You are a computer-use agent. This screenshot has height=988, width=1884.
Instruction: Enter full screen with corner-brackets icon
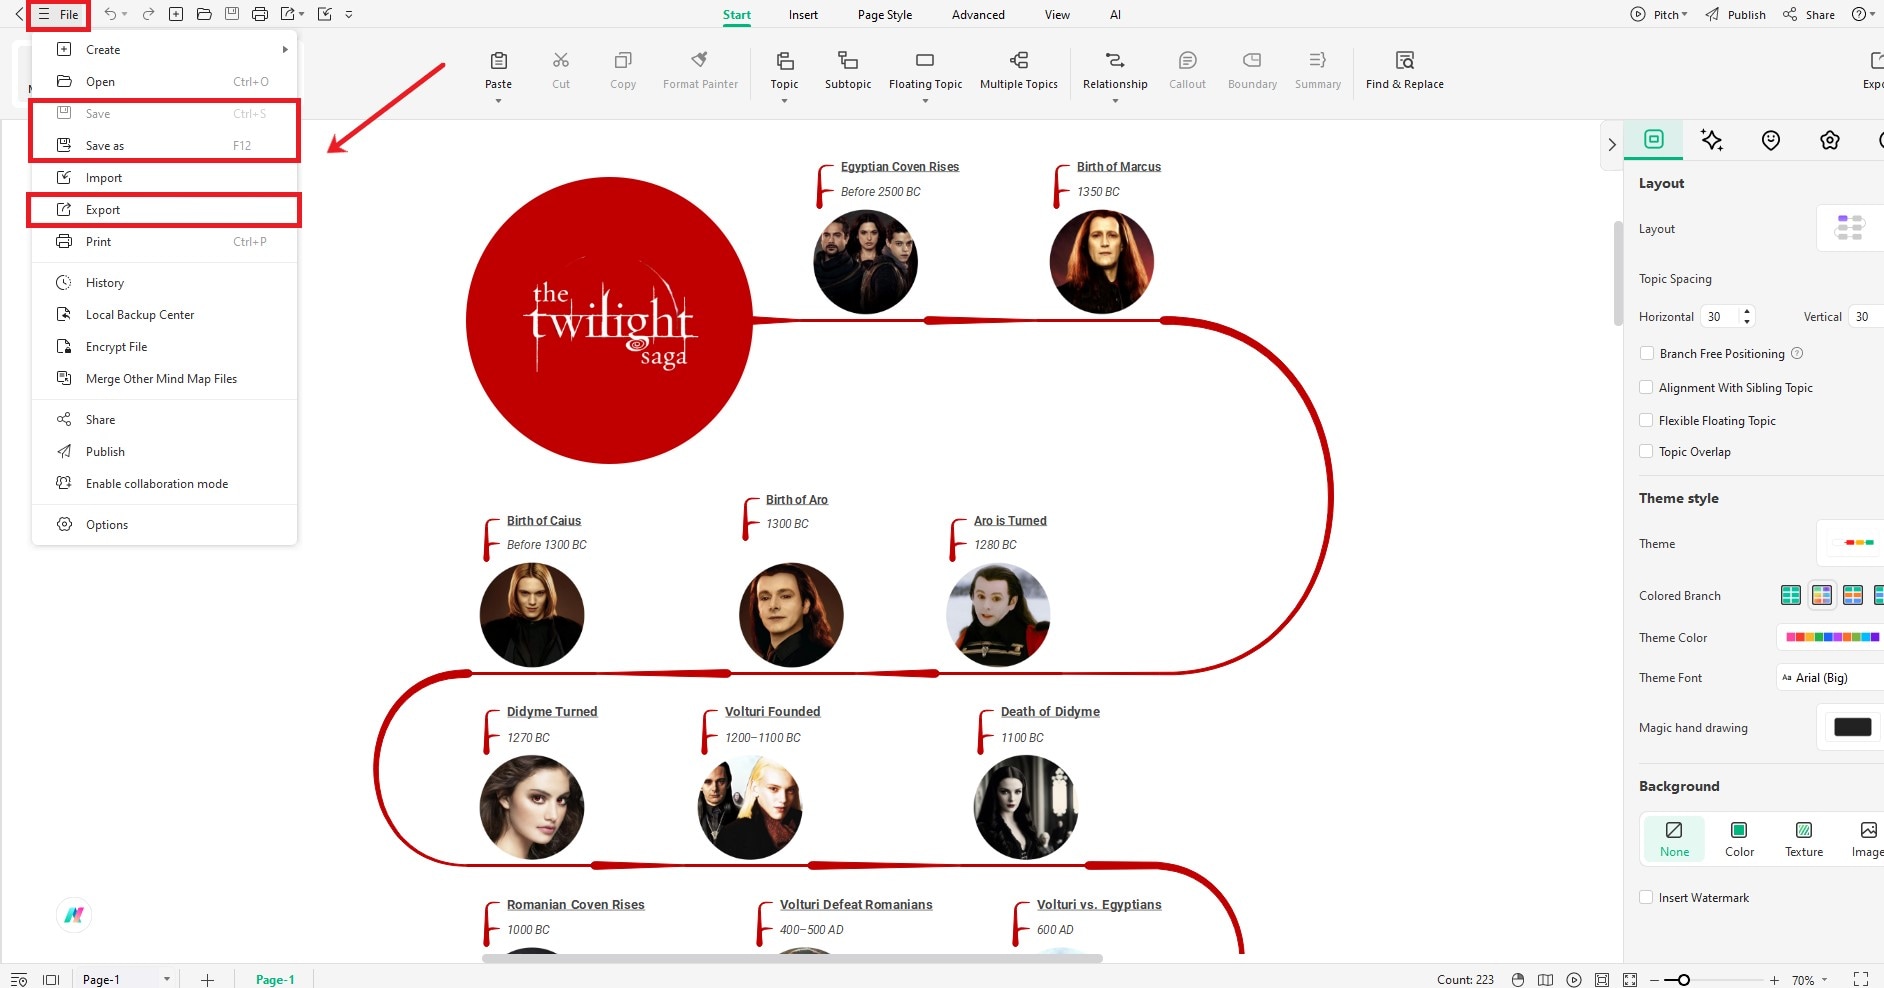(x=1861, y=979)
